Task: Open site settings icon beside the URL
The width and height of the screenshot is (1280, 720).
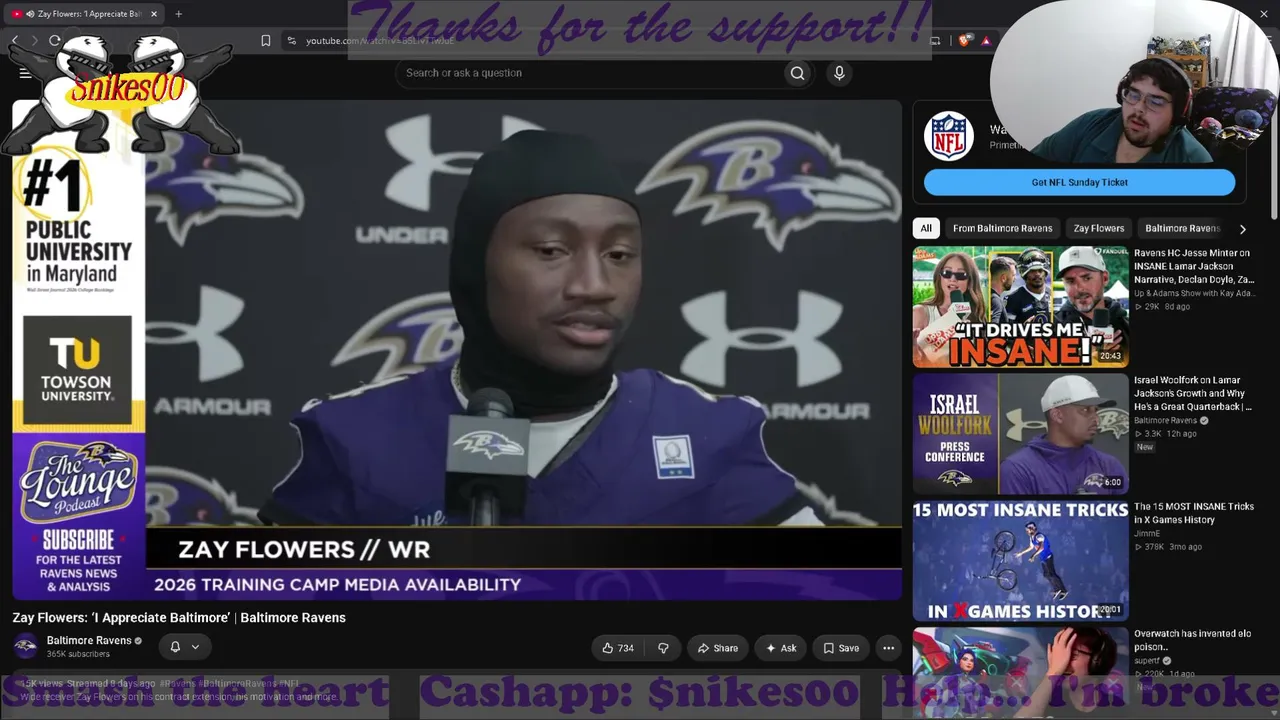Action: [x=291, y=41]
